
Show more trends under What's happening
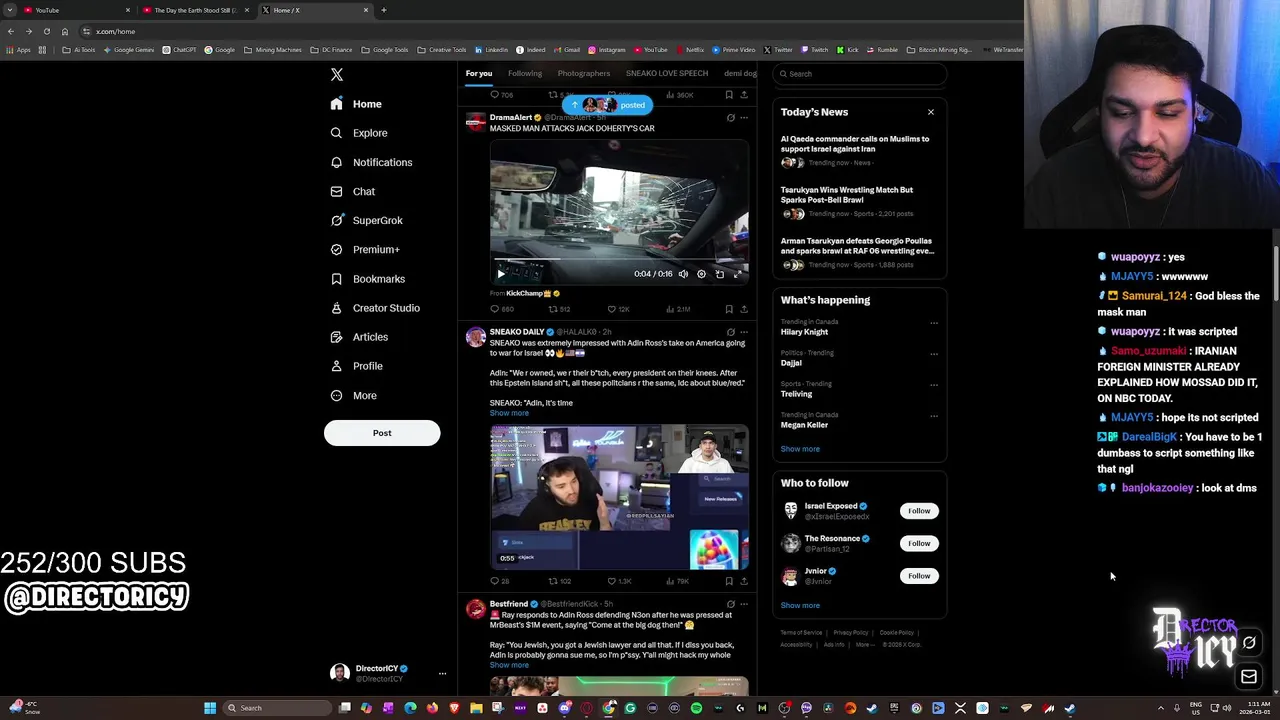[800, 449]
